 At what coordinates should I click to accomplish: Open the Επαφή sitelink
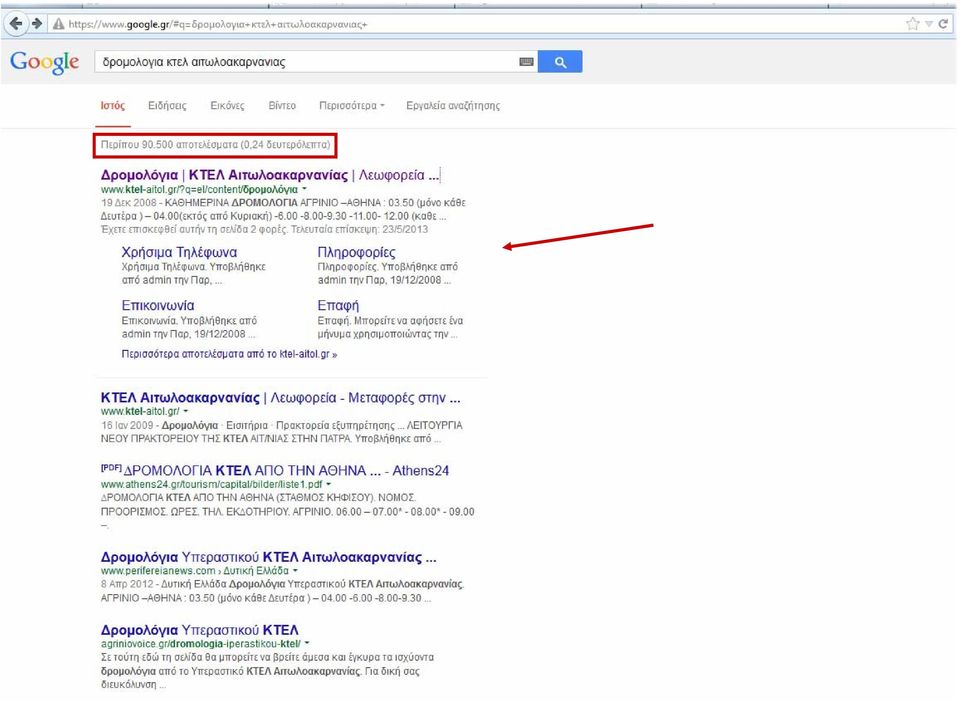tap(338, 305)
